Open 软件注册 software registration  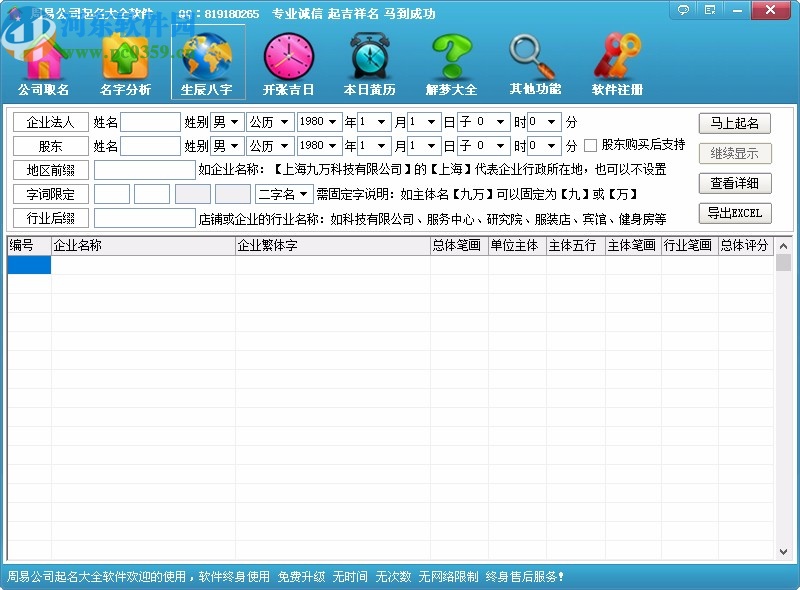pos(616,57)
